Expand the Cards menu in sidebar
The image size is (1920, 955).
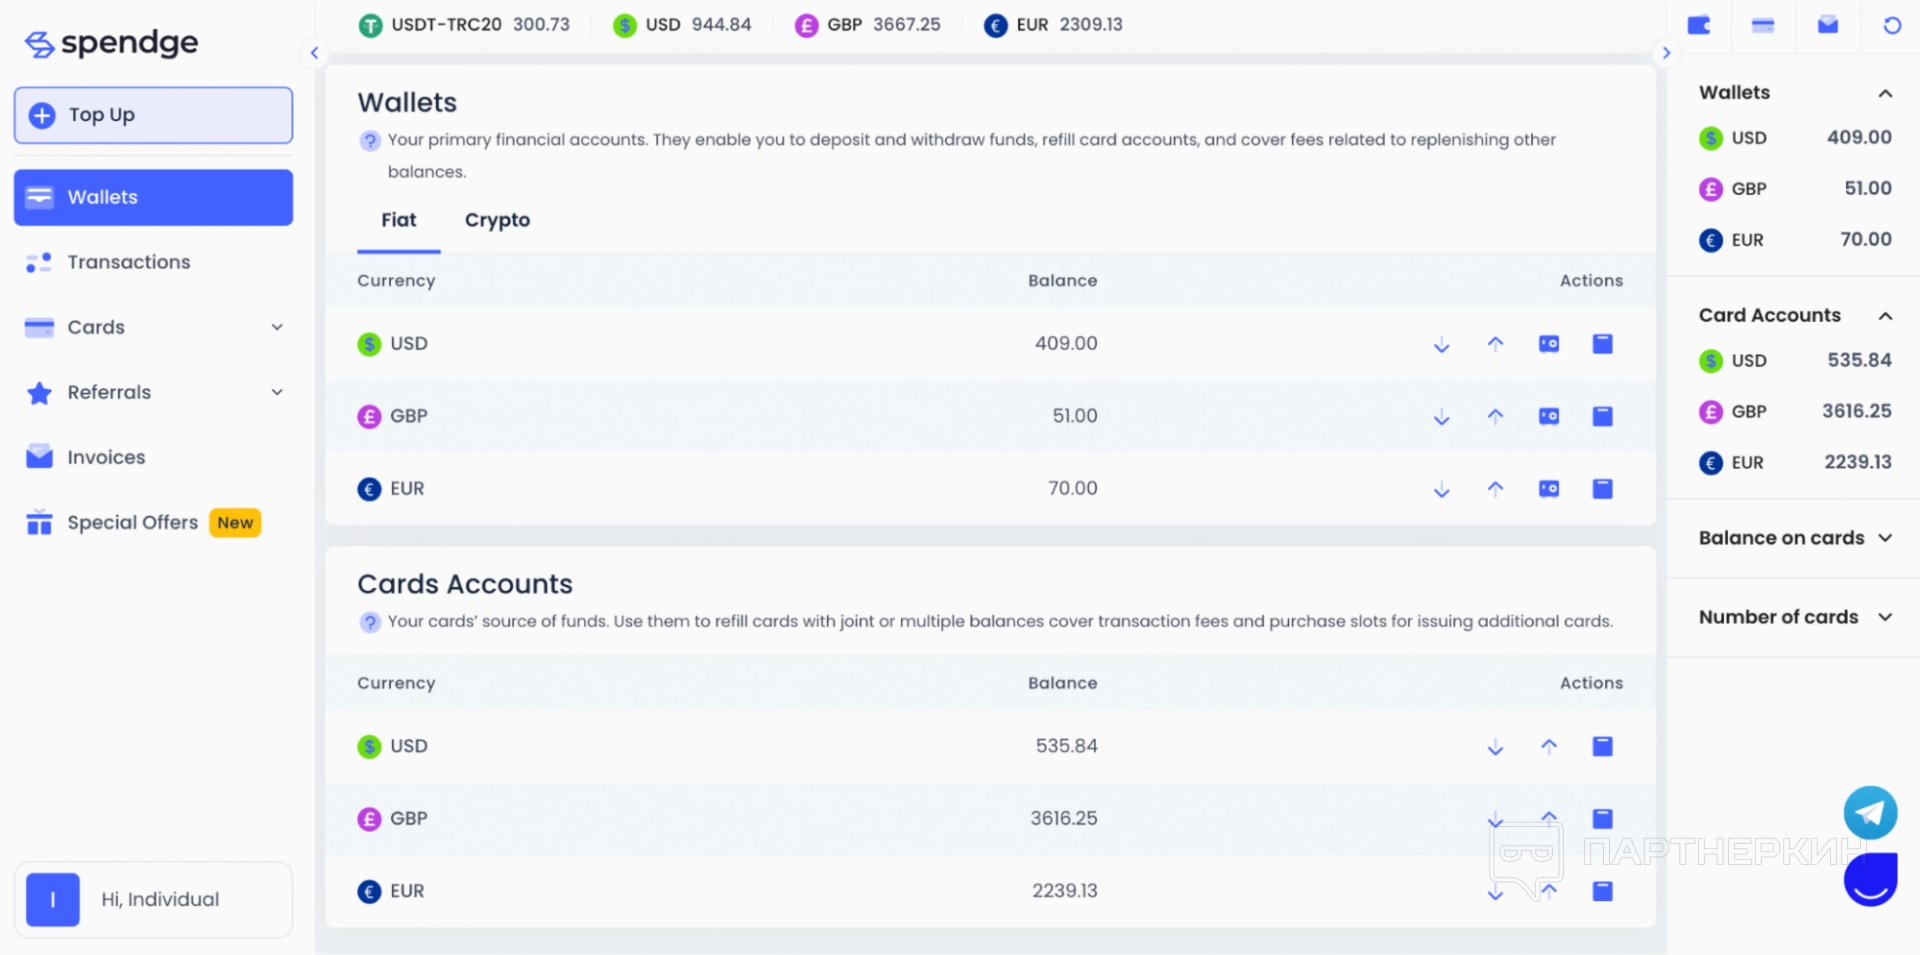click(x=277, y=327)
